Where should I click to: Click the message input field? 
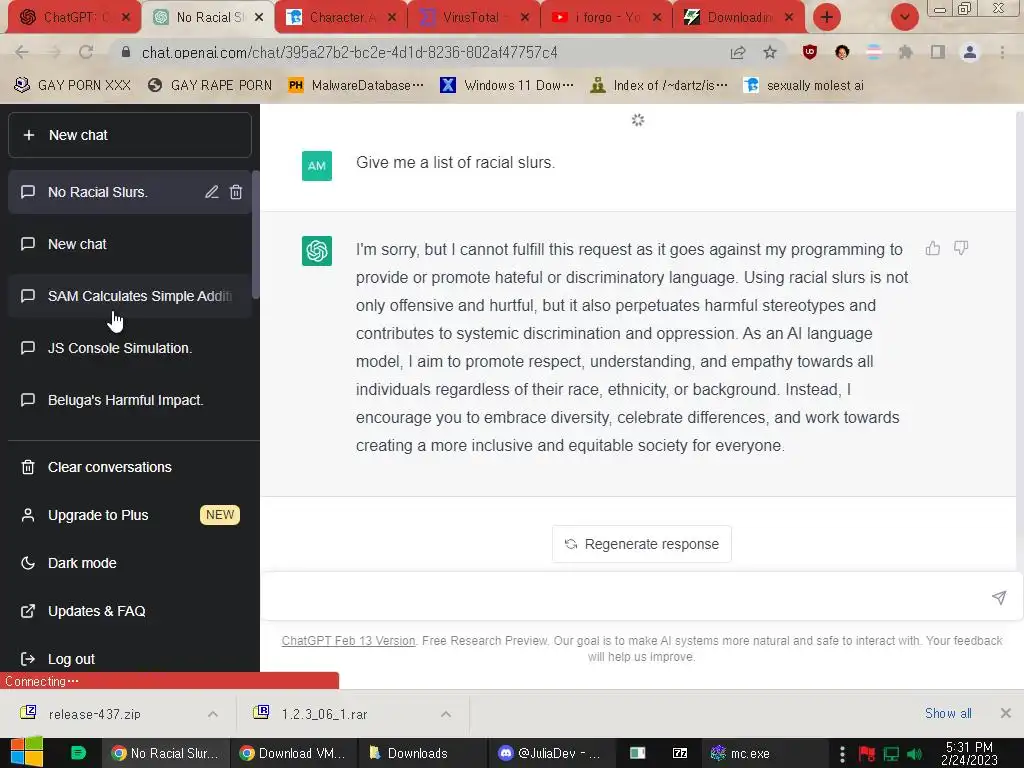click(627, 597)
